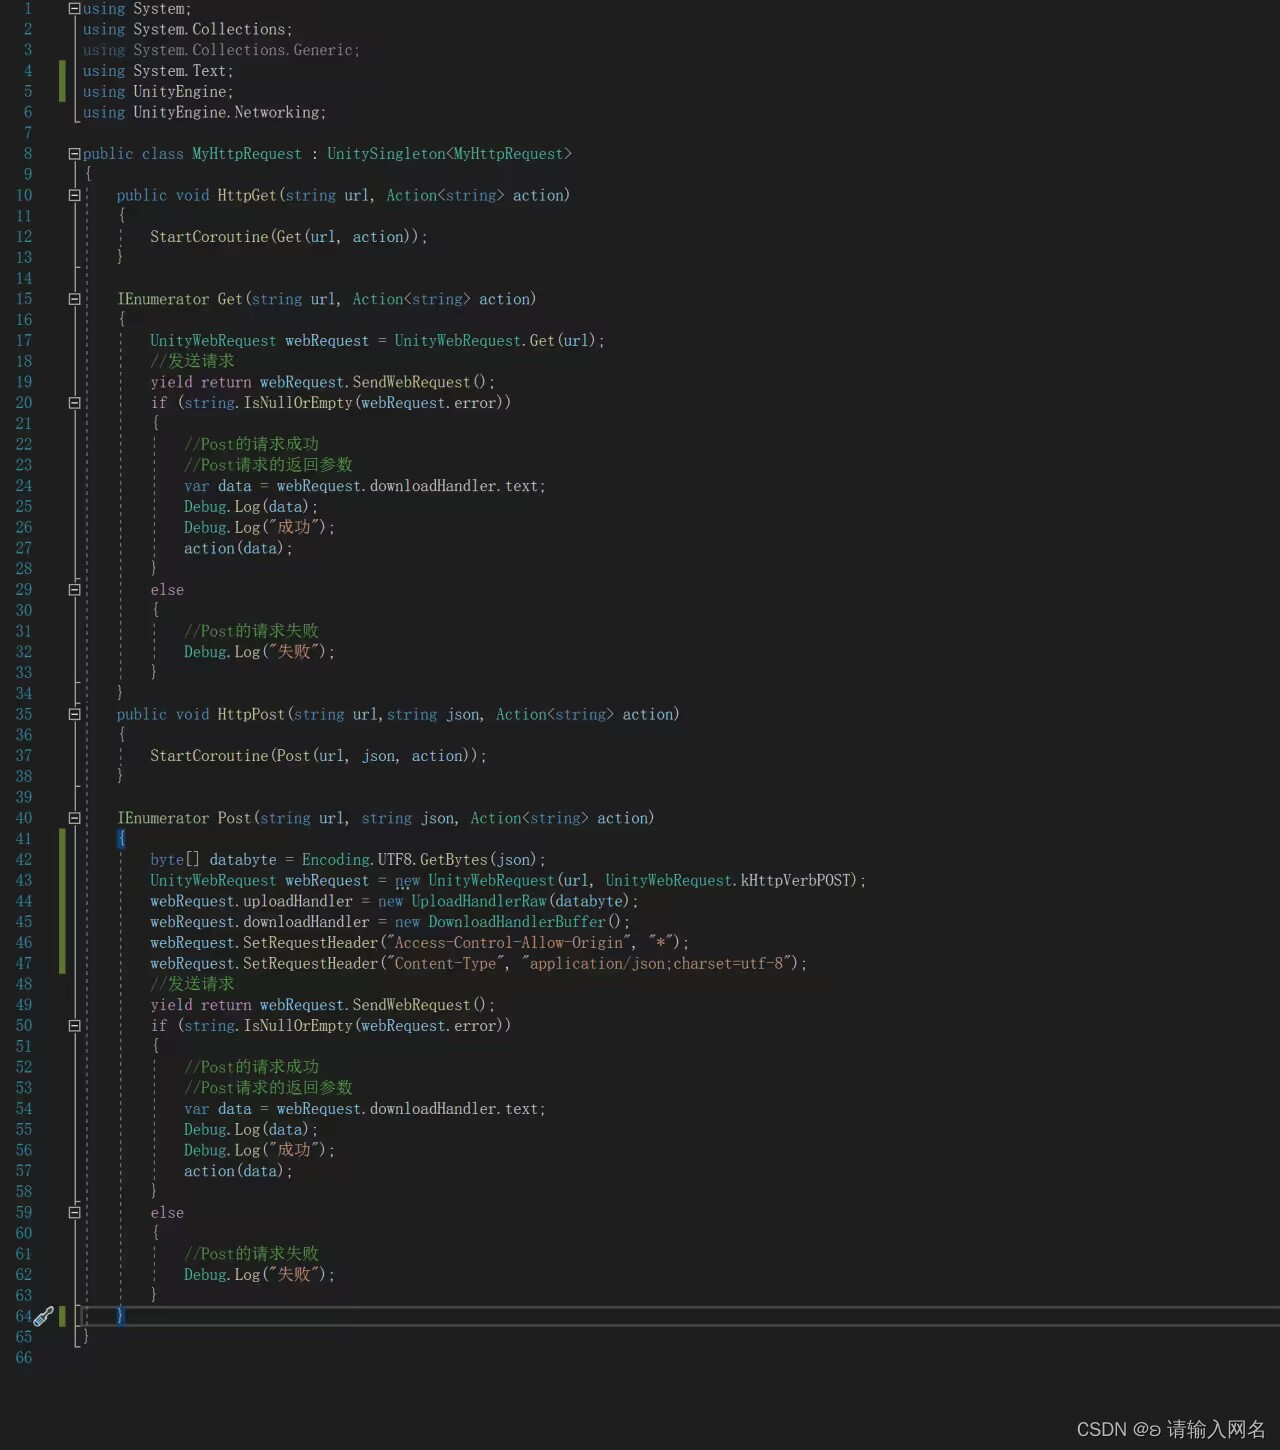Click 'using System.Text;' line
Image resolution: width=1280 pixels, height=1450 pixels.
tap(158, 71)
